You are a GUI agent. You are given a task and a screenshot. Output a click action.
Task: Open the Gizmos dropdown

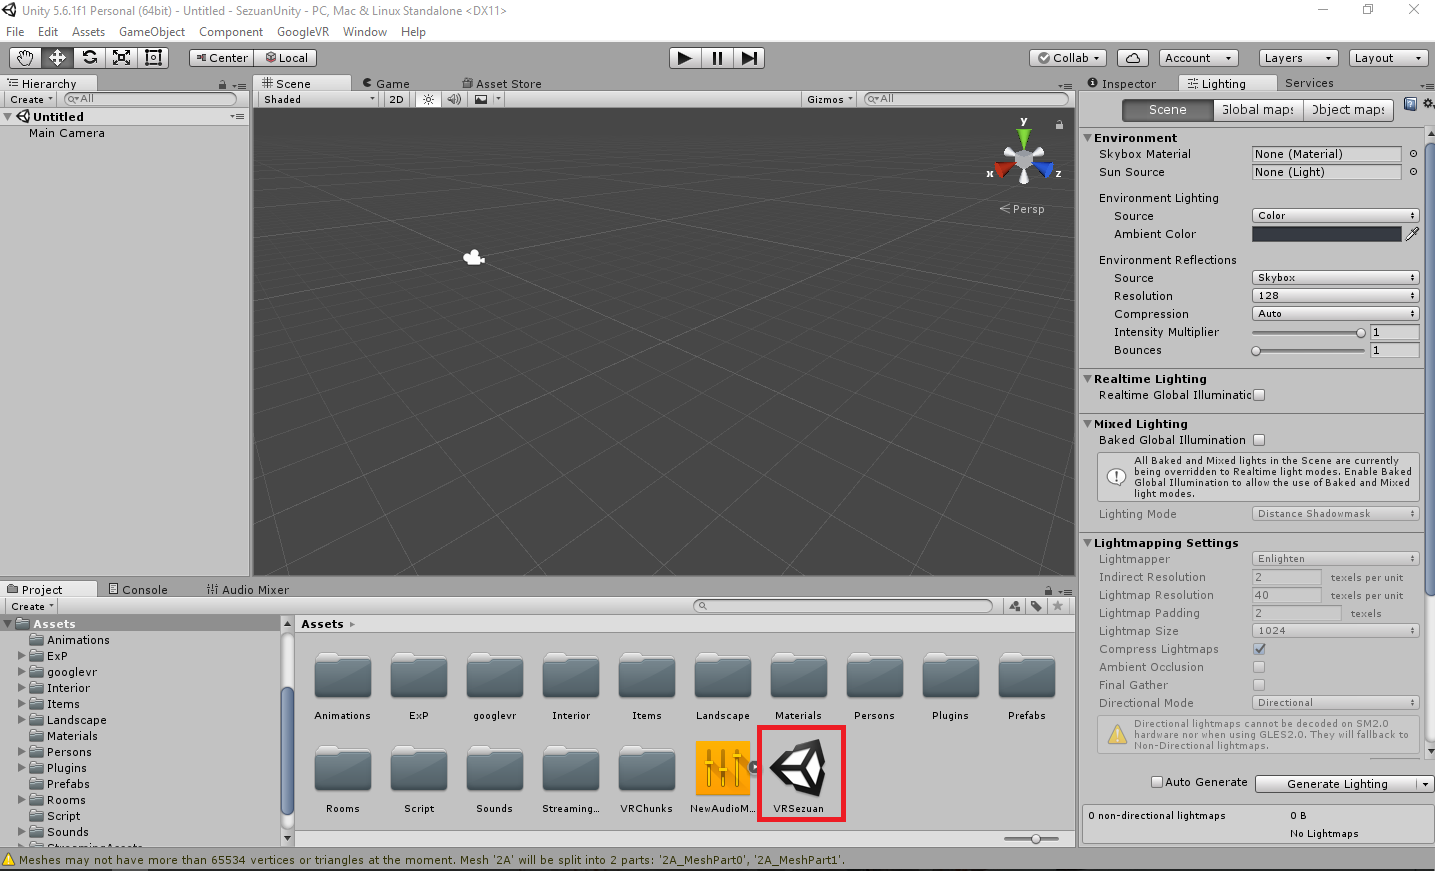pyautogui.click(x=830, y=99)
